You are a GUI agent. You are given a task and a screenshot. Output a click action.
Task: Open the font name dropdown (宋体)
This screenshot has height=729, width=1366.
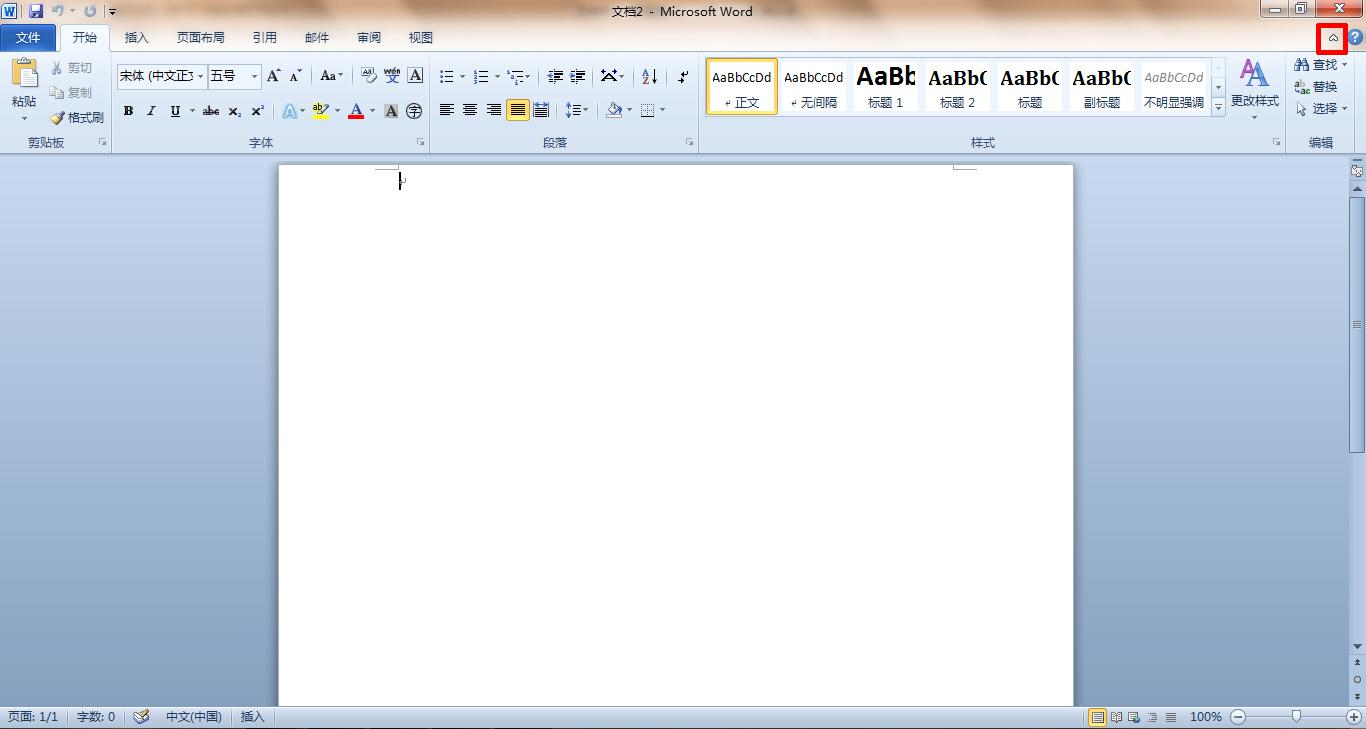click(x=201, y=76)
